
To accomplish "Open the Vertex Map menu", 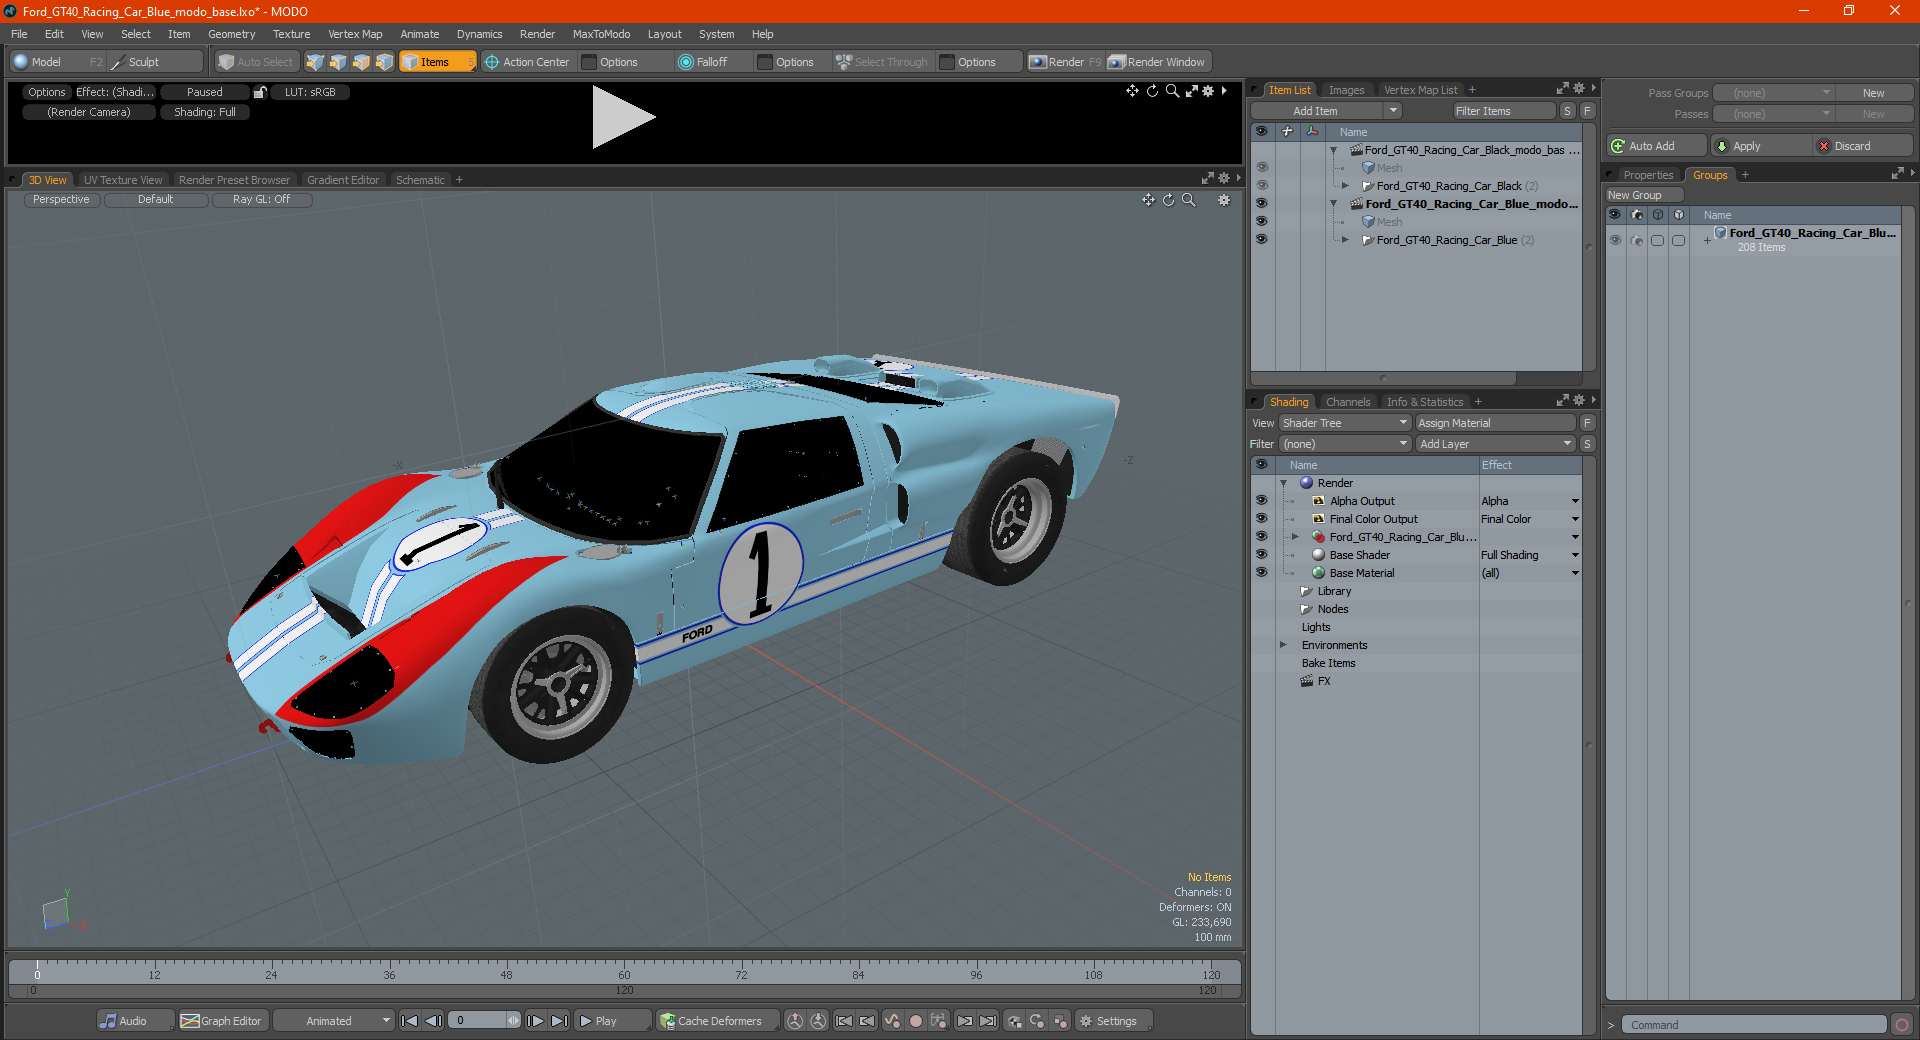I will point(355,34).
